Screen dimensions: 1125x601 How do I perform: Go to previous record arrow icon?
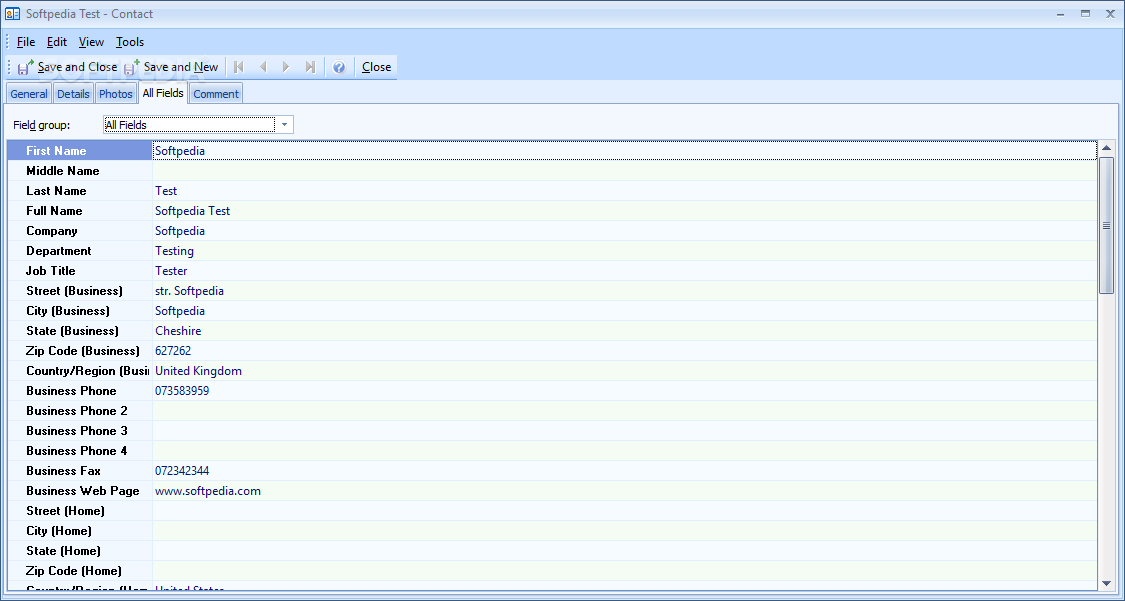click(x=263, y=67)
